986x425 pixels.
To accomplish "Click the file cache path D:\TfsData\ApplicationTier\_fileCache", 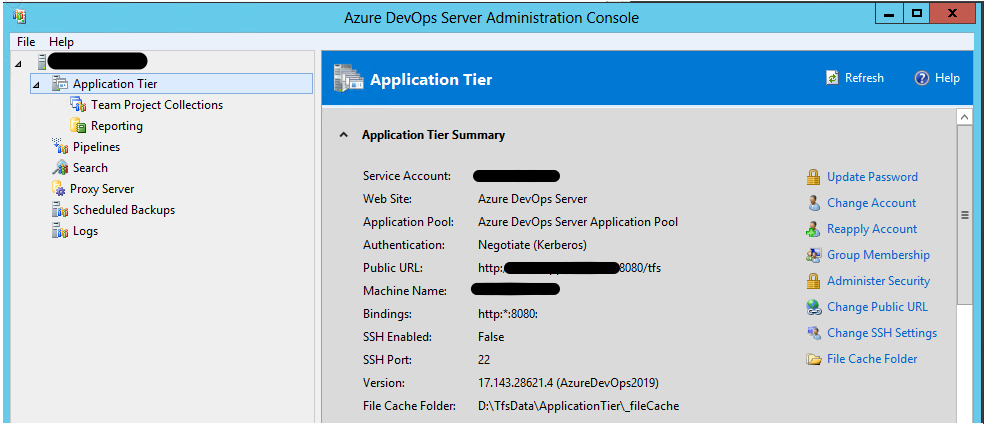I will tap(578, 406).
